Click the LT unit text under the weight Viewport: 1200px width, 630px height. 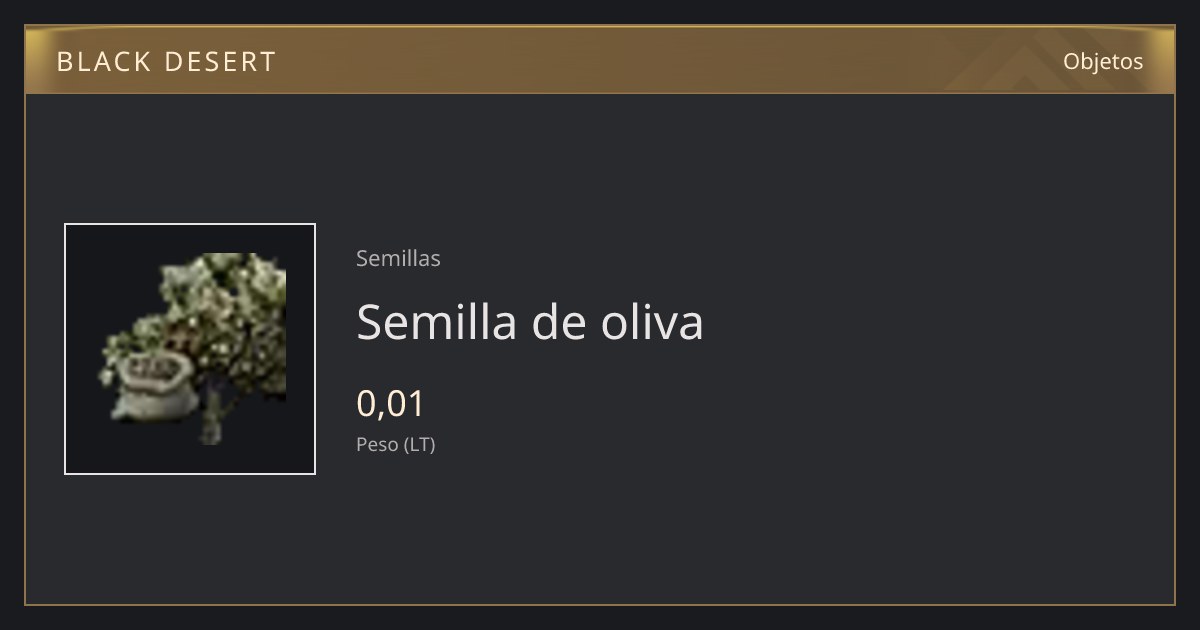point(420,444)
